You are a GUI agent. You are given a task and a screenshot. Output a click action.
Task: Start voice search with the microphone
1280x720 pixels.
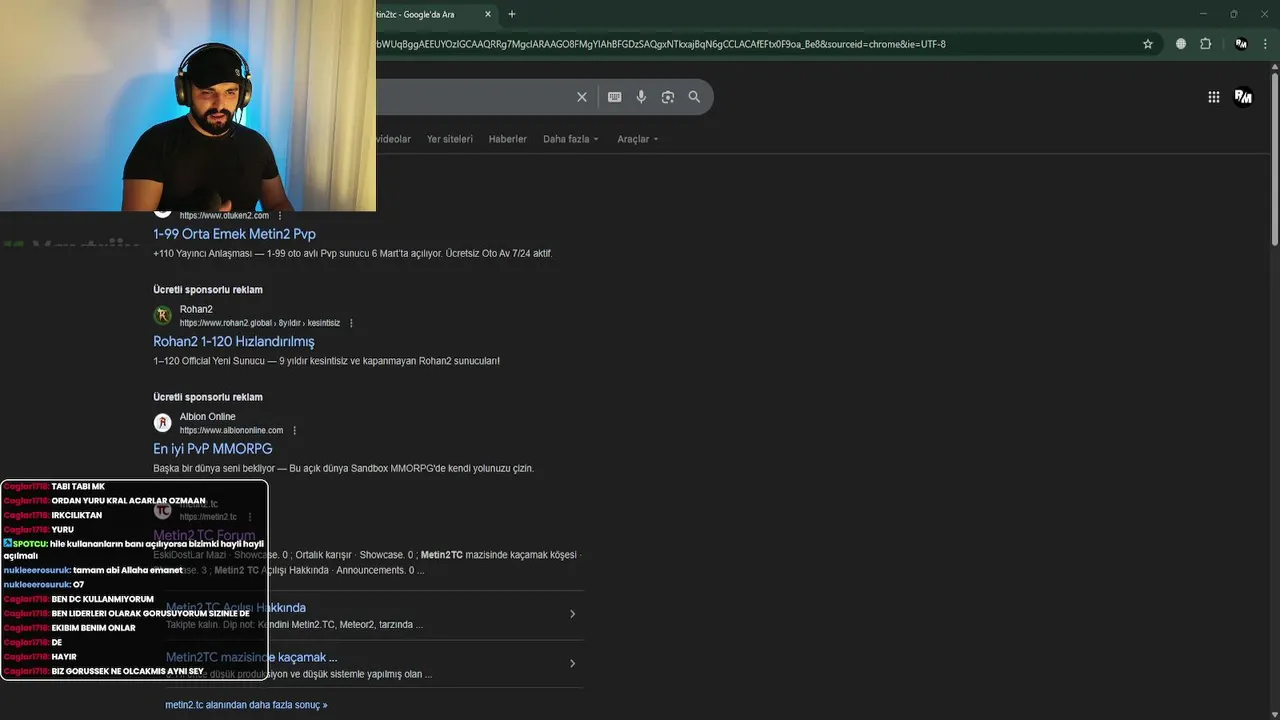click(x=642, y=97)
